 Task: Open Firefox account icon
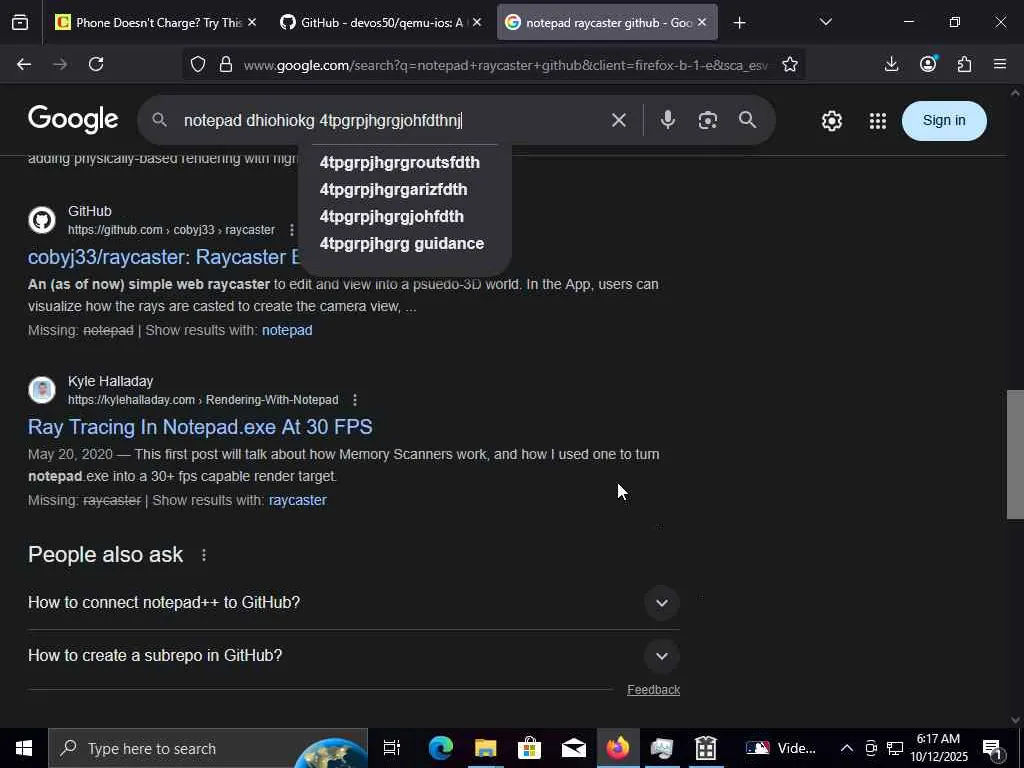pyautogui.click(x=928, y=64)
